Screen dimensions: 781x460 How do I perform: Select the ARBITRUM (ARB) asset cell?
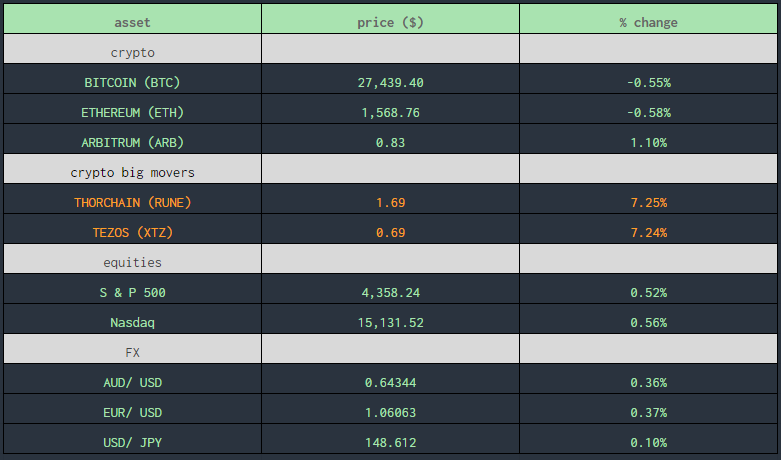click(132, 139)
